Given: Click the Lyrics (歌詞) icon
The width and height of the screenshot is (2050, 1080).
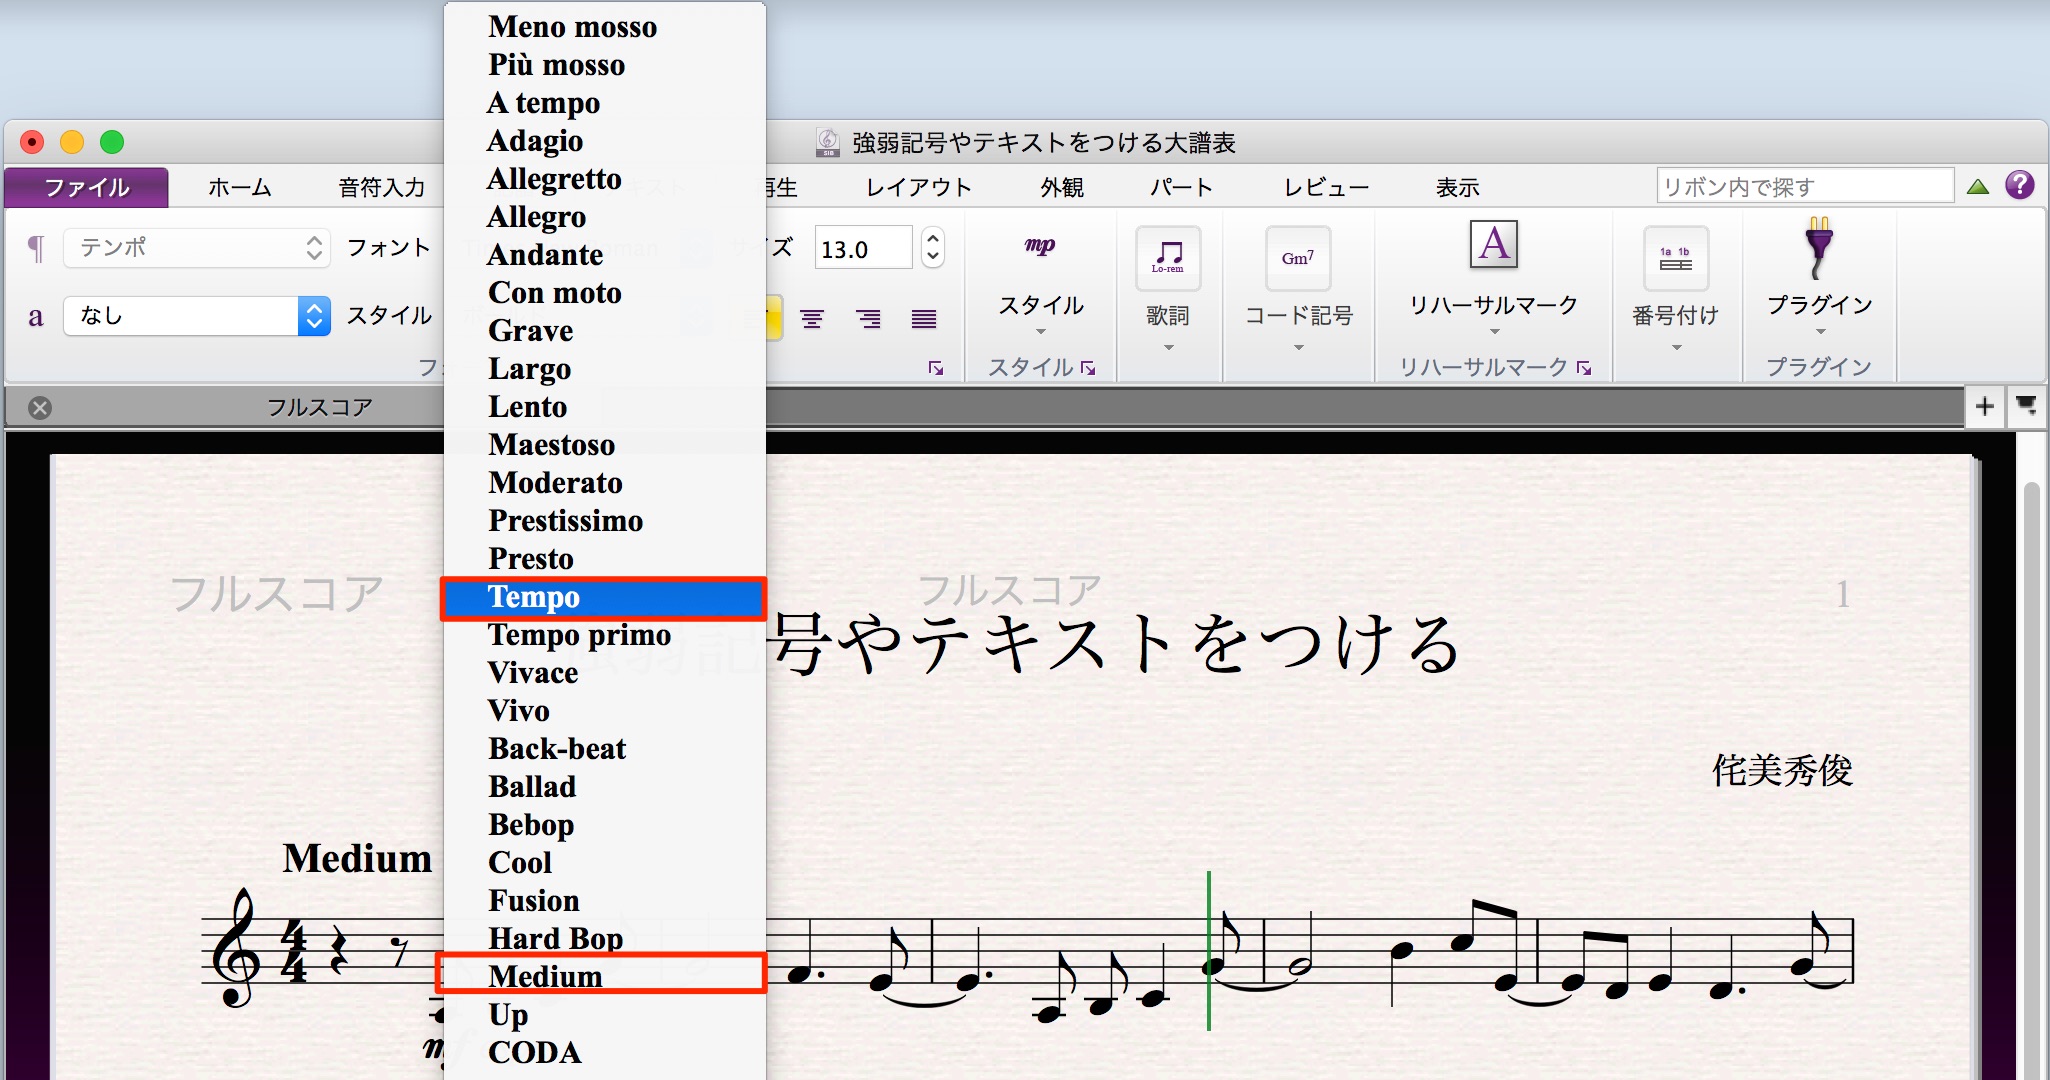Looking at the screenshot, I should click(1167, 258).
